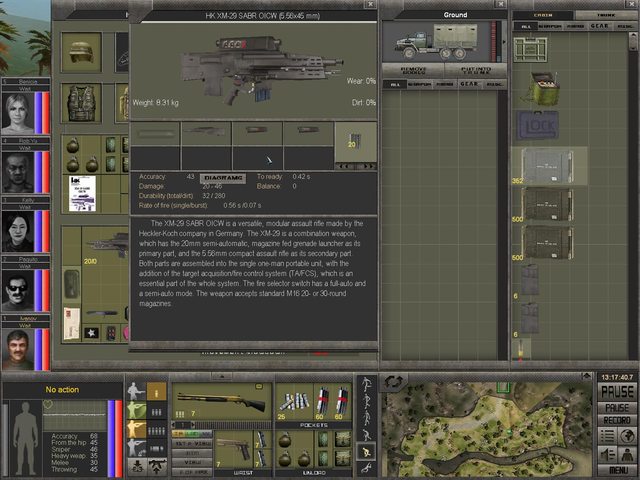Click the RECORD button

617,420
